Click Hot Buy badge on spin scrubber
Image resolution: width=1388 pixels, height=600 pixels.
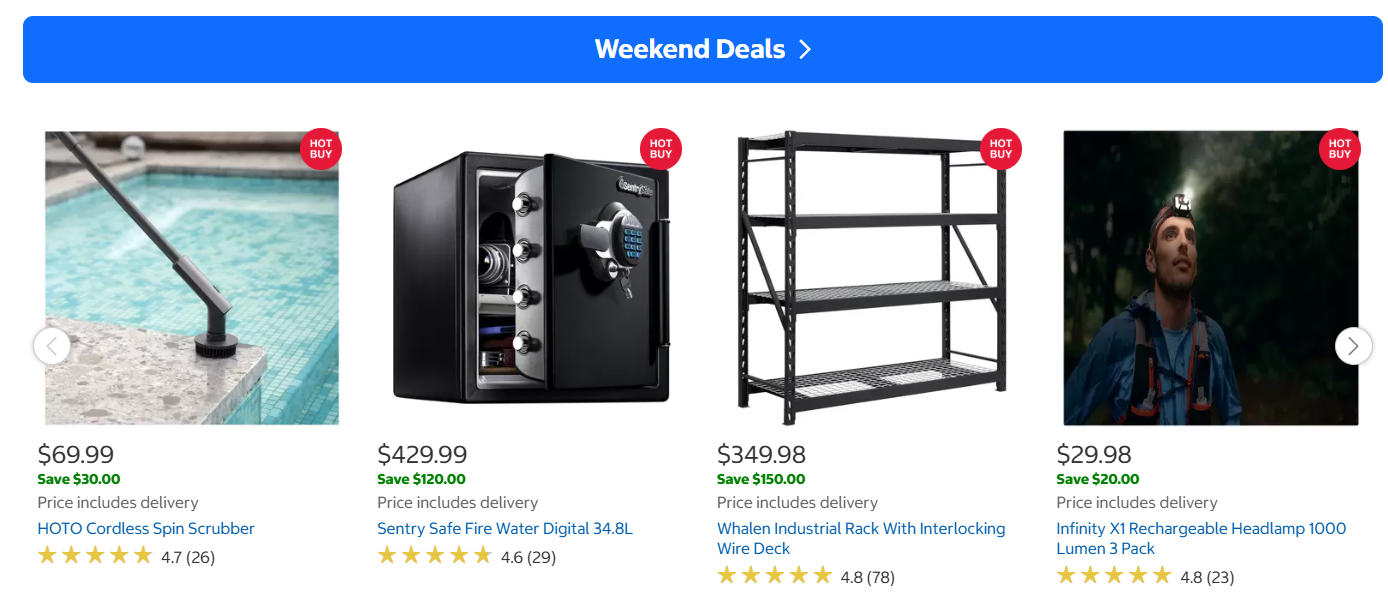tap(321, 149)
